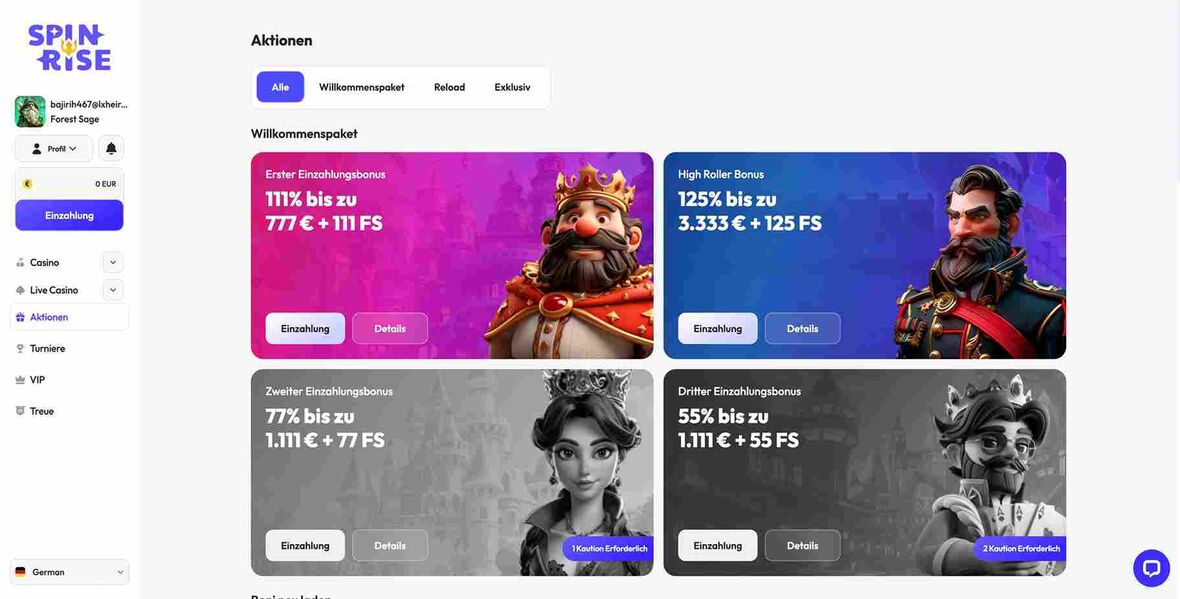1180x599 pixels.
Task: Click the EUR coin balance icon
Action: 27,184
